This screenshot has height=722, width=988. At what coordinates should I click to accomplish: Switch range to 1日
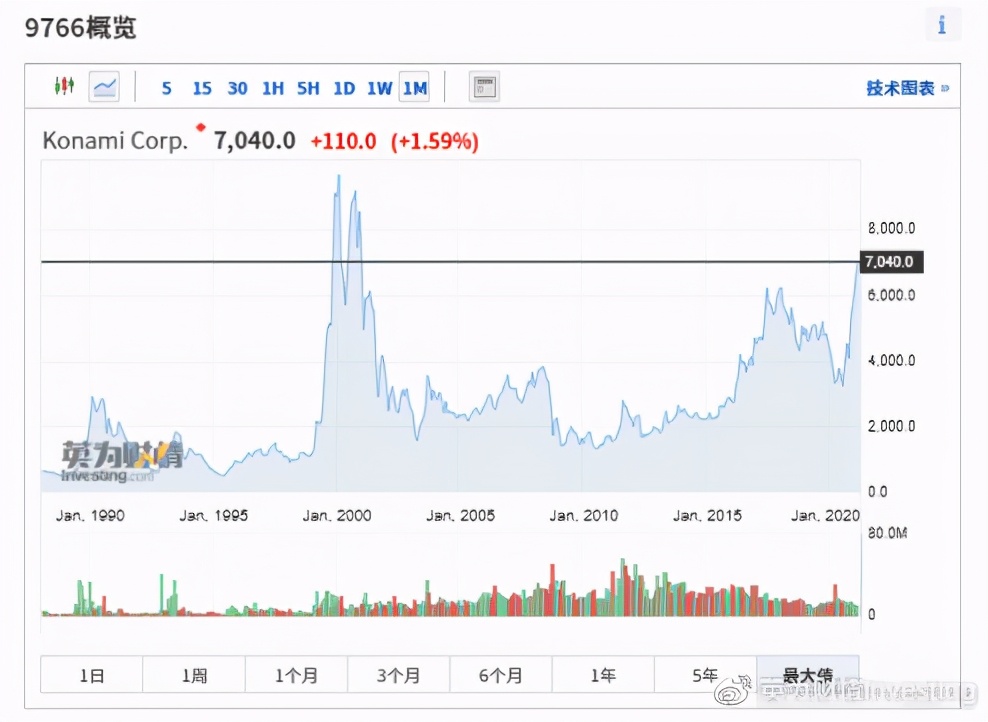pos(91,675)
